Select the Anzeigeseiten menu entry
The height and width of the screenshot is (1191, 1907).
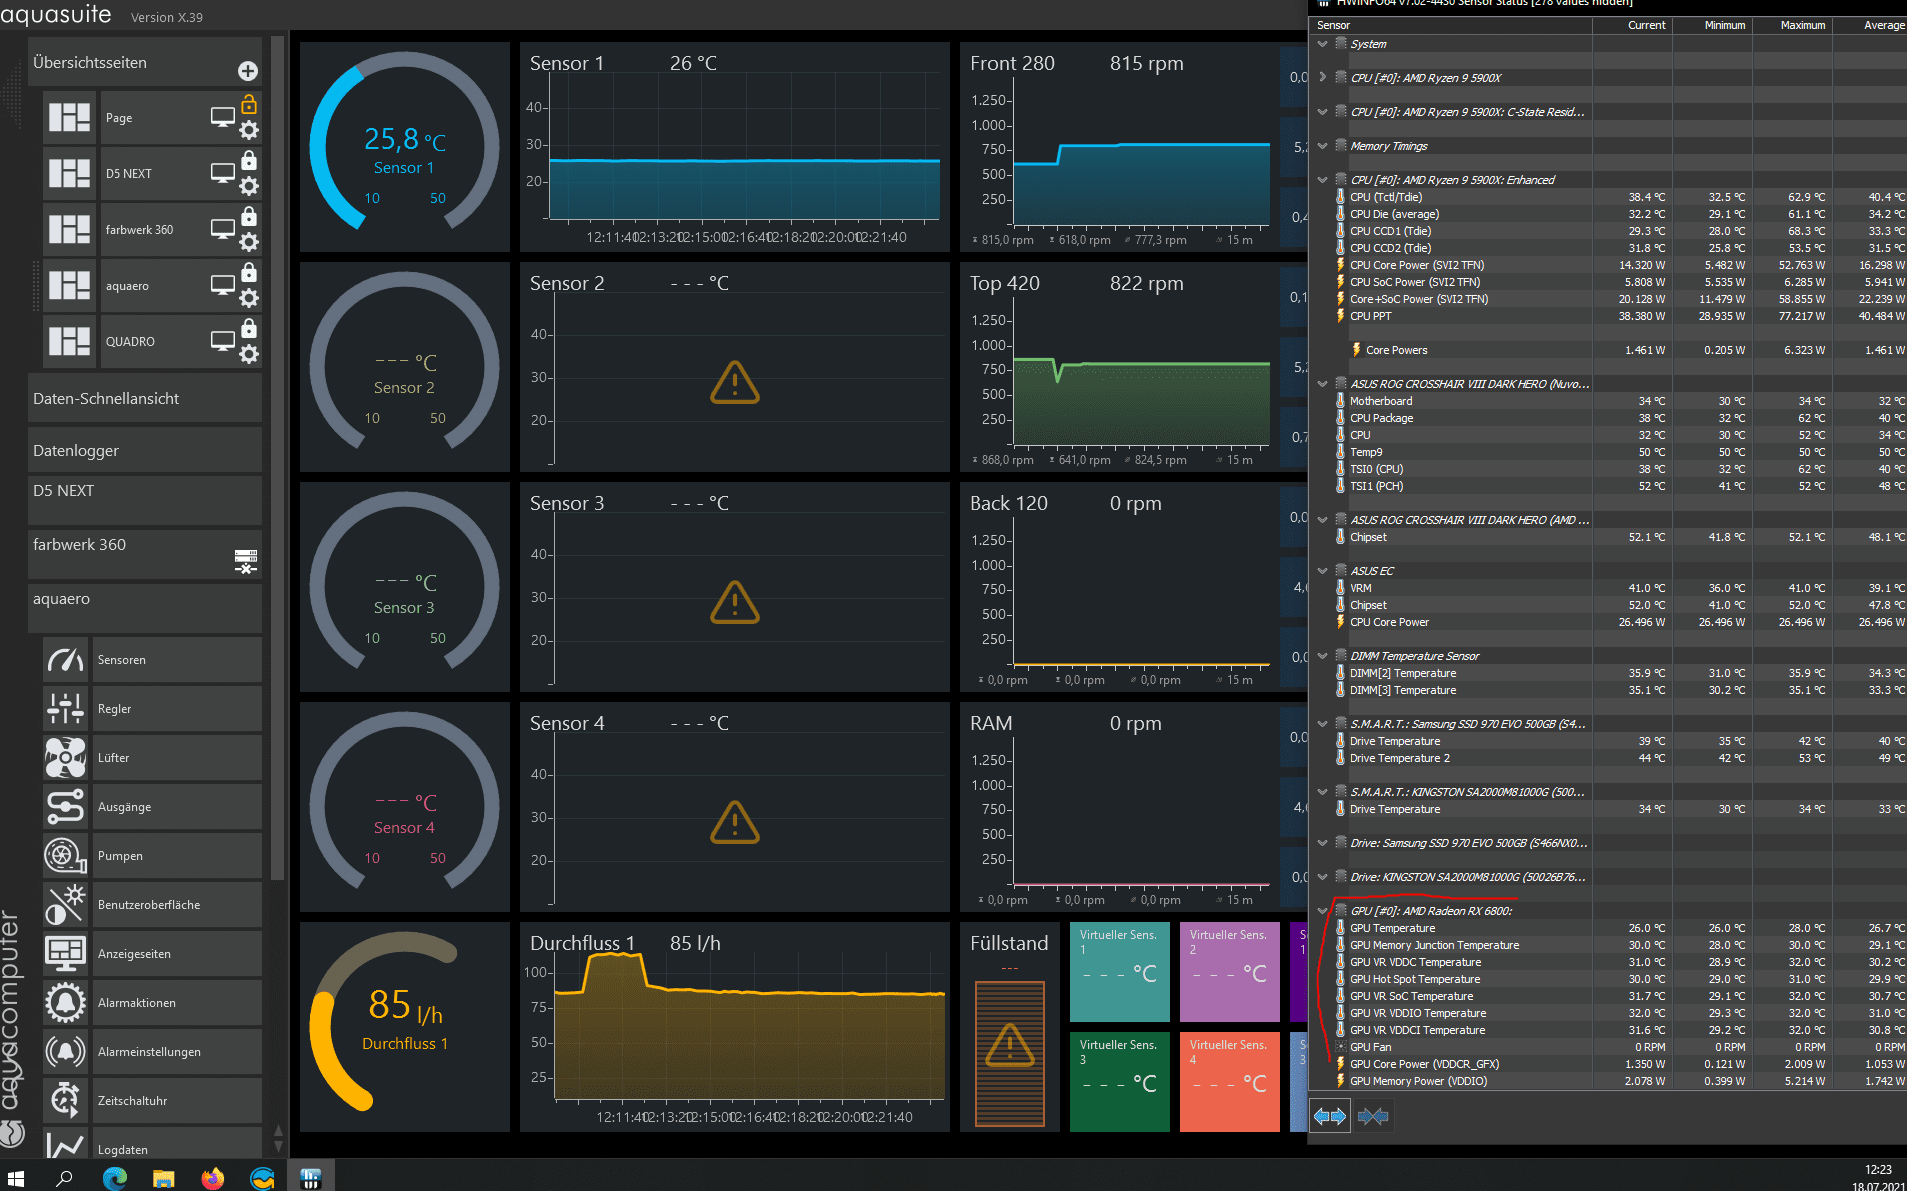tap(177, 954)
